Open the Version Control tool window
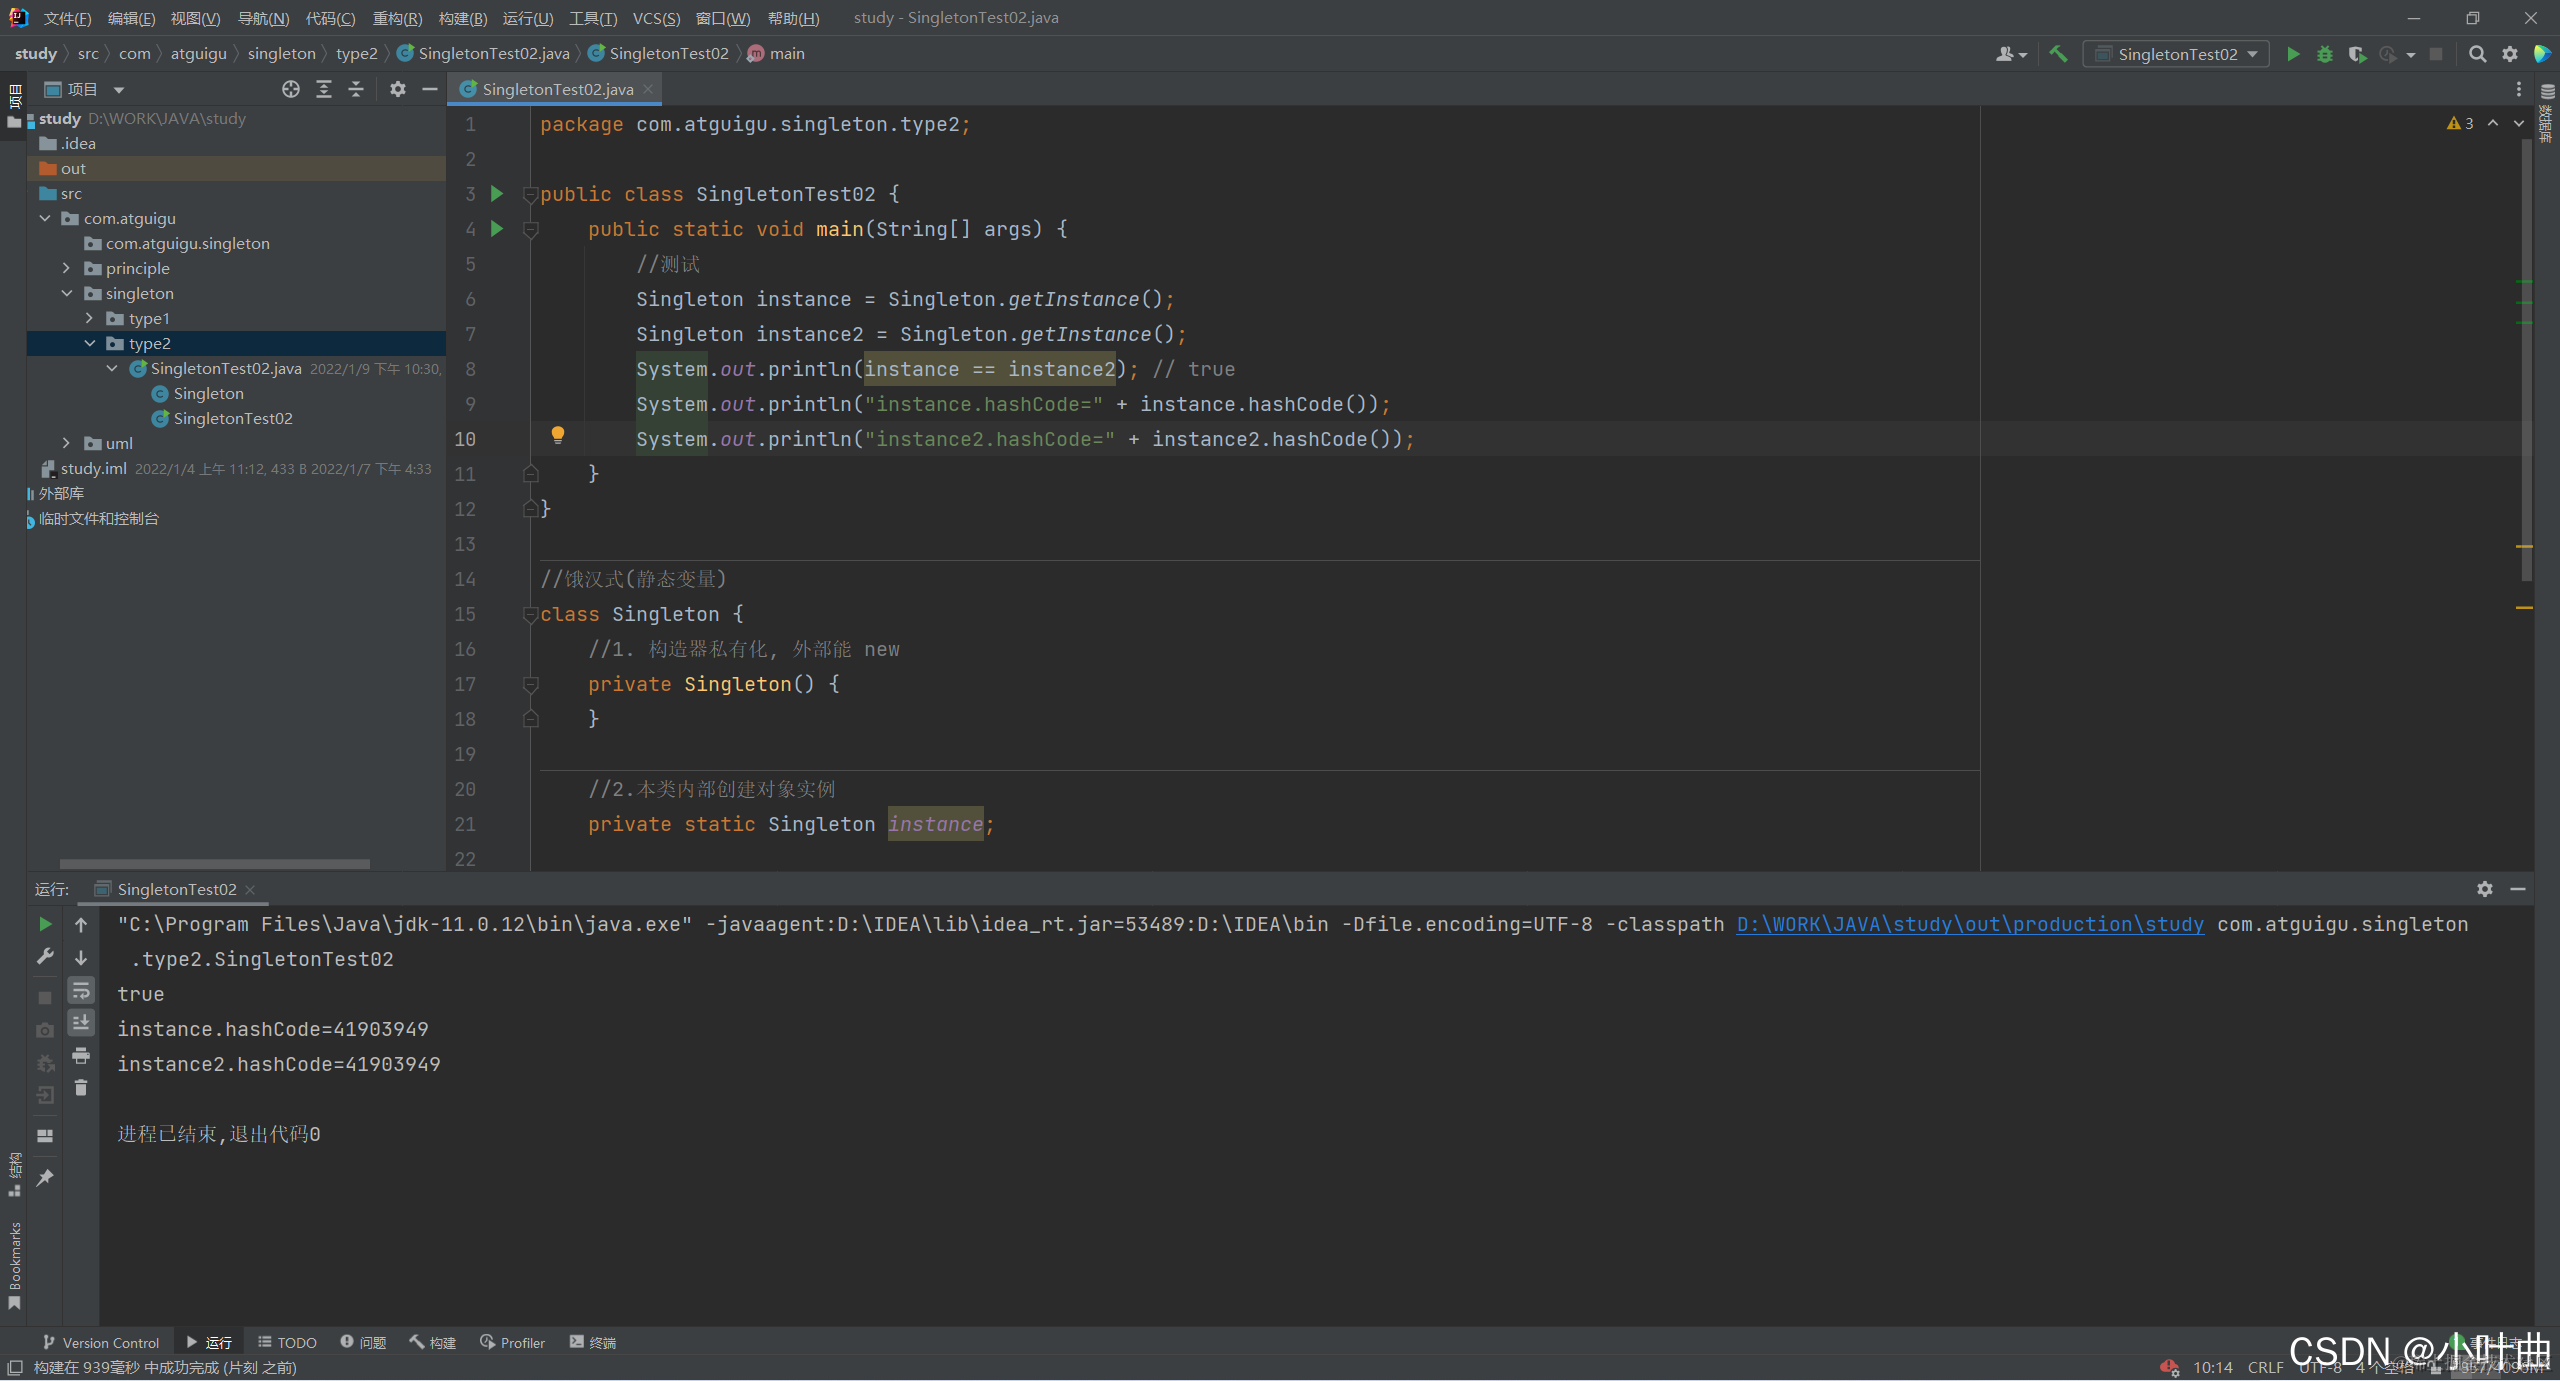This screenshot has height=1381, width=2560. pos(101,1342)
